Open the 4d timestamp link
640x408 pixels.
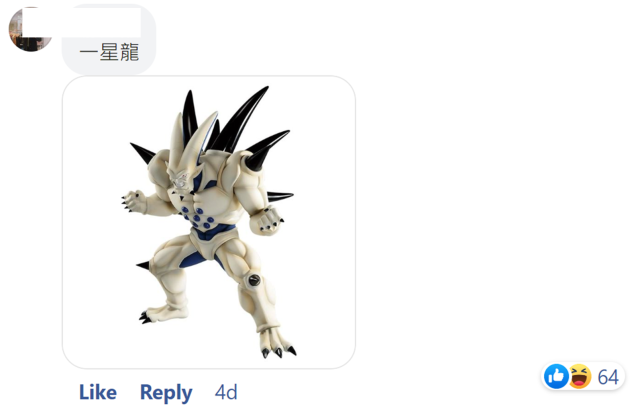click(226, 392)
